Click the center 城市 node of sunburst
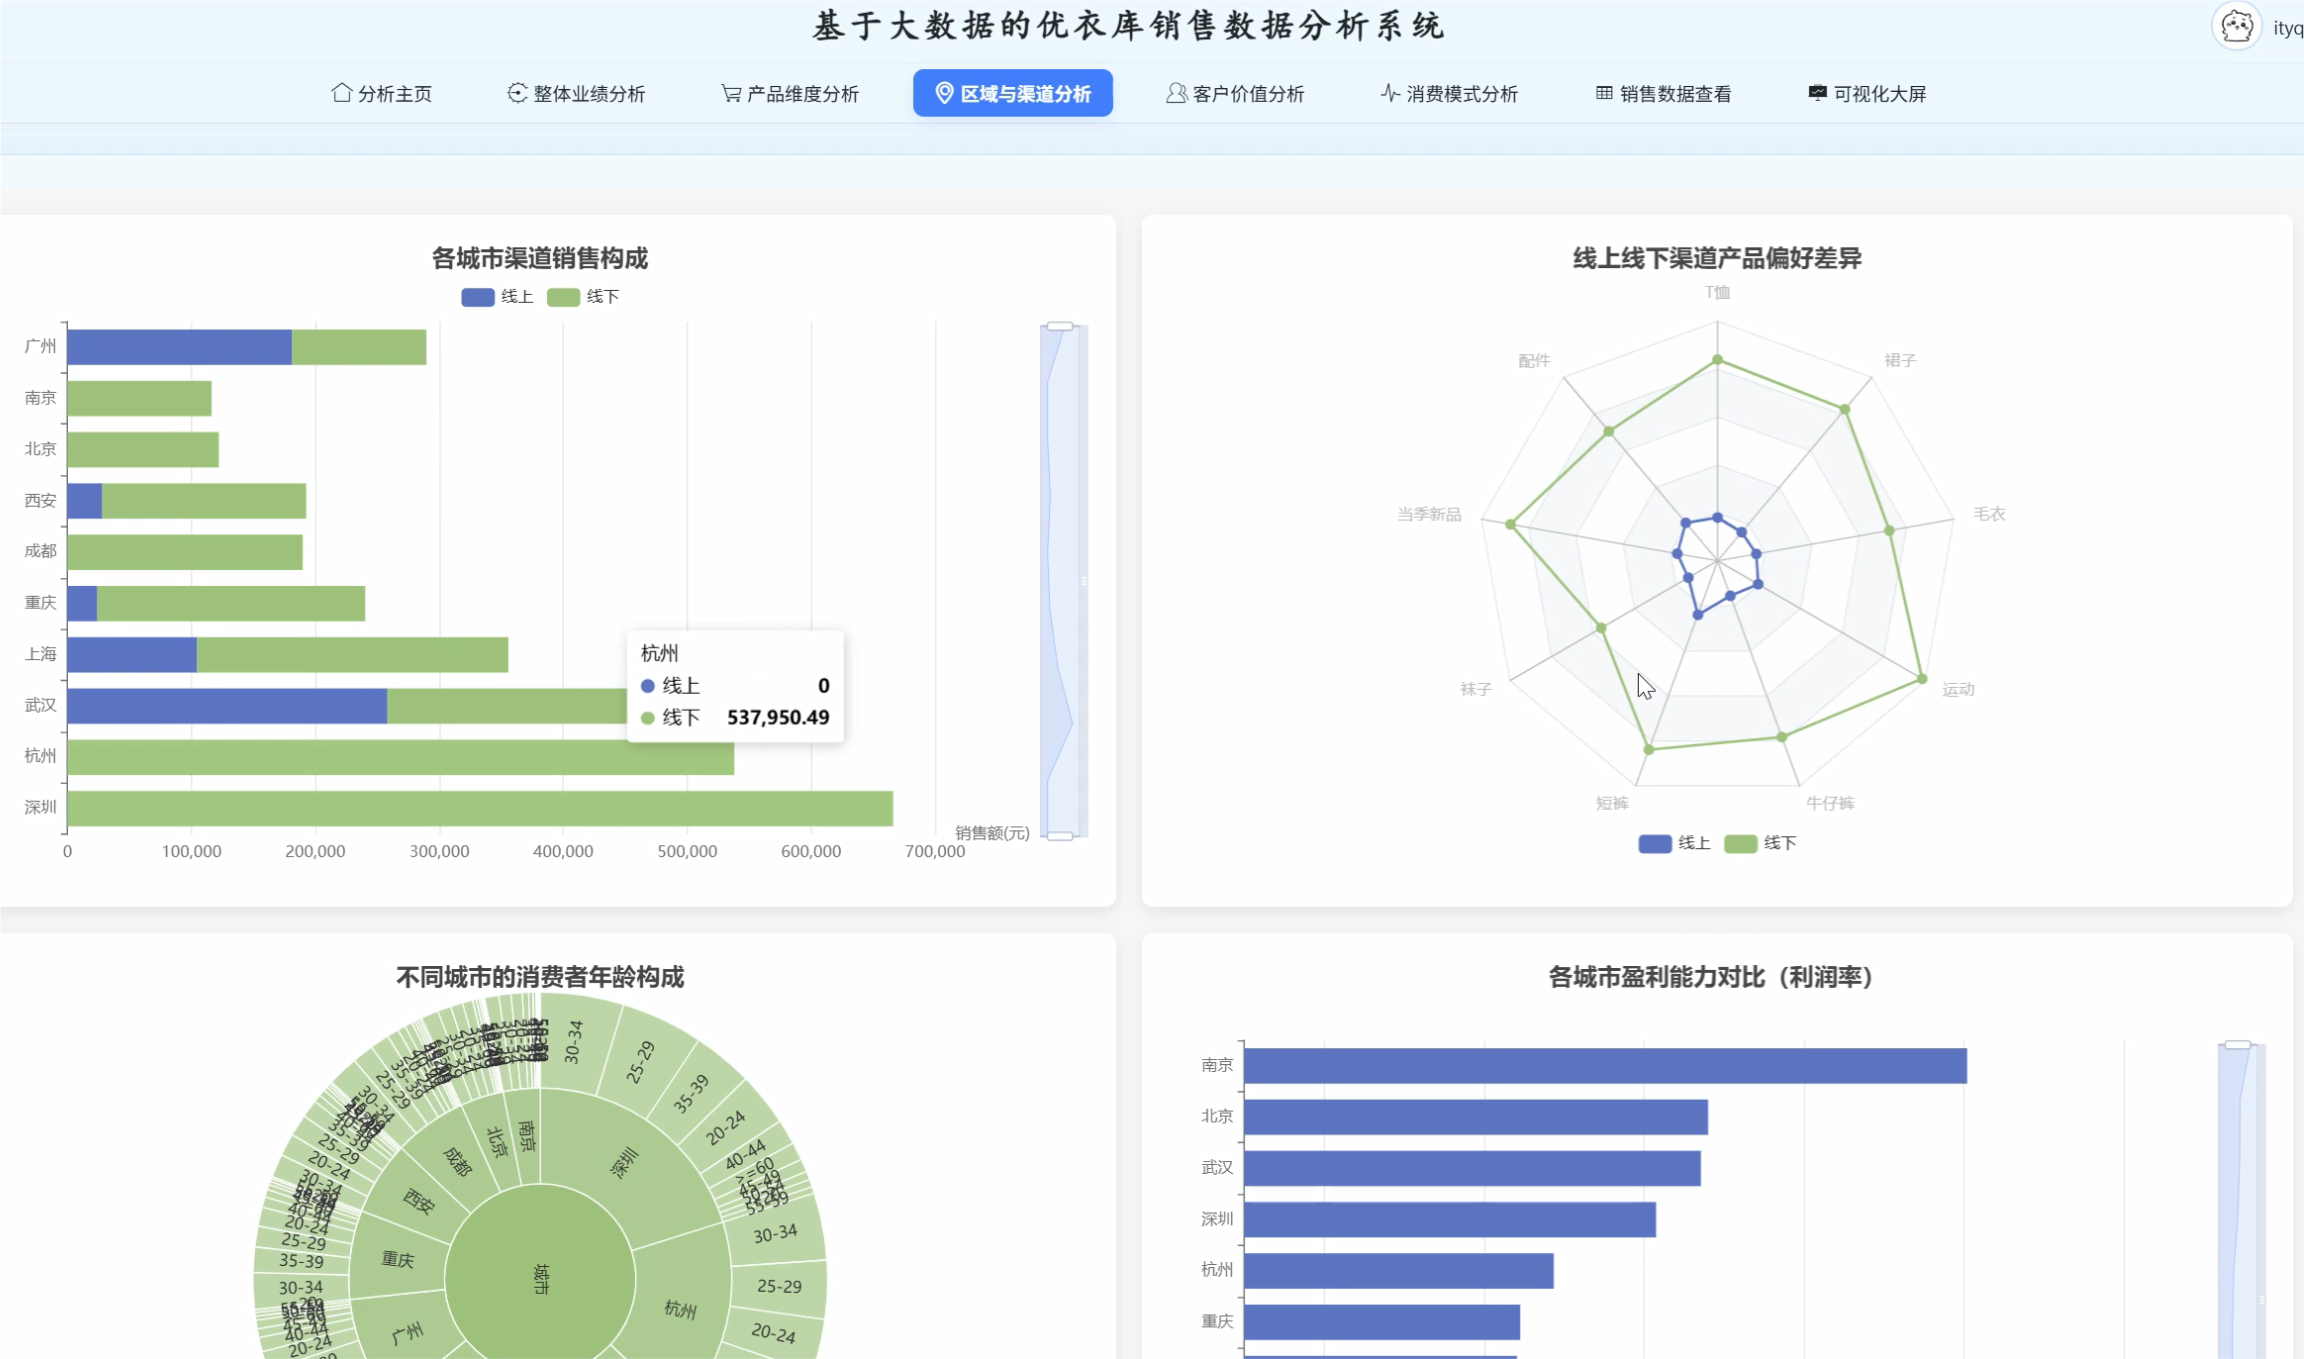Image resolution: width=2304 pixels, height=1359 pixels. tap(540, 1279)
